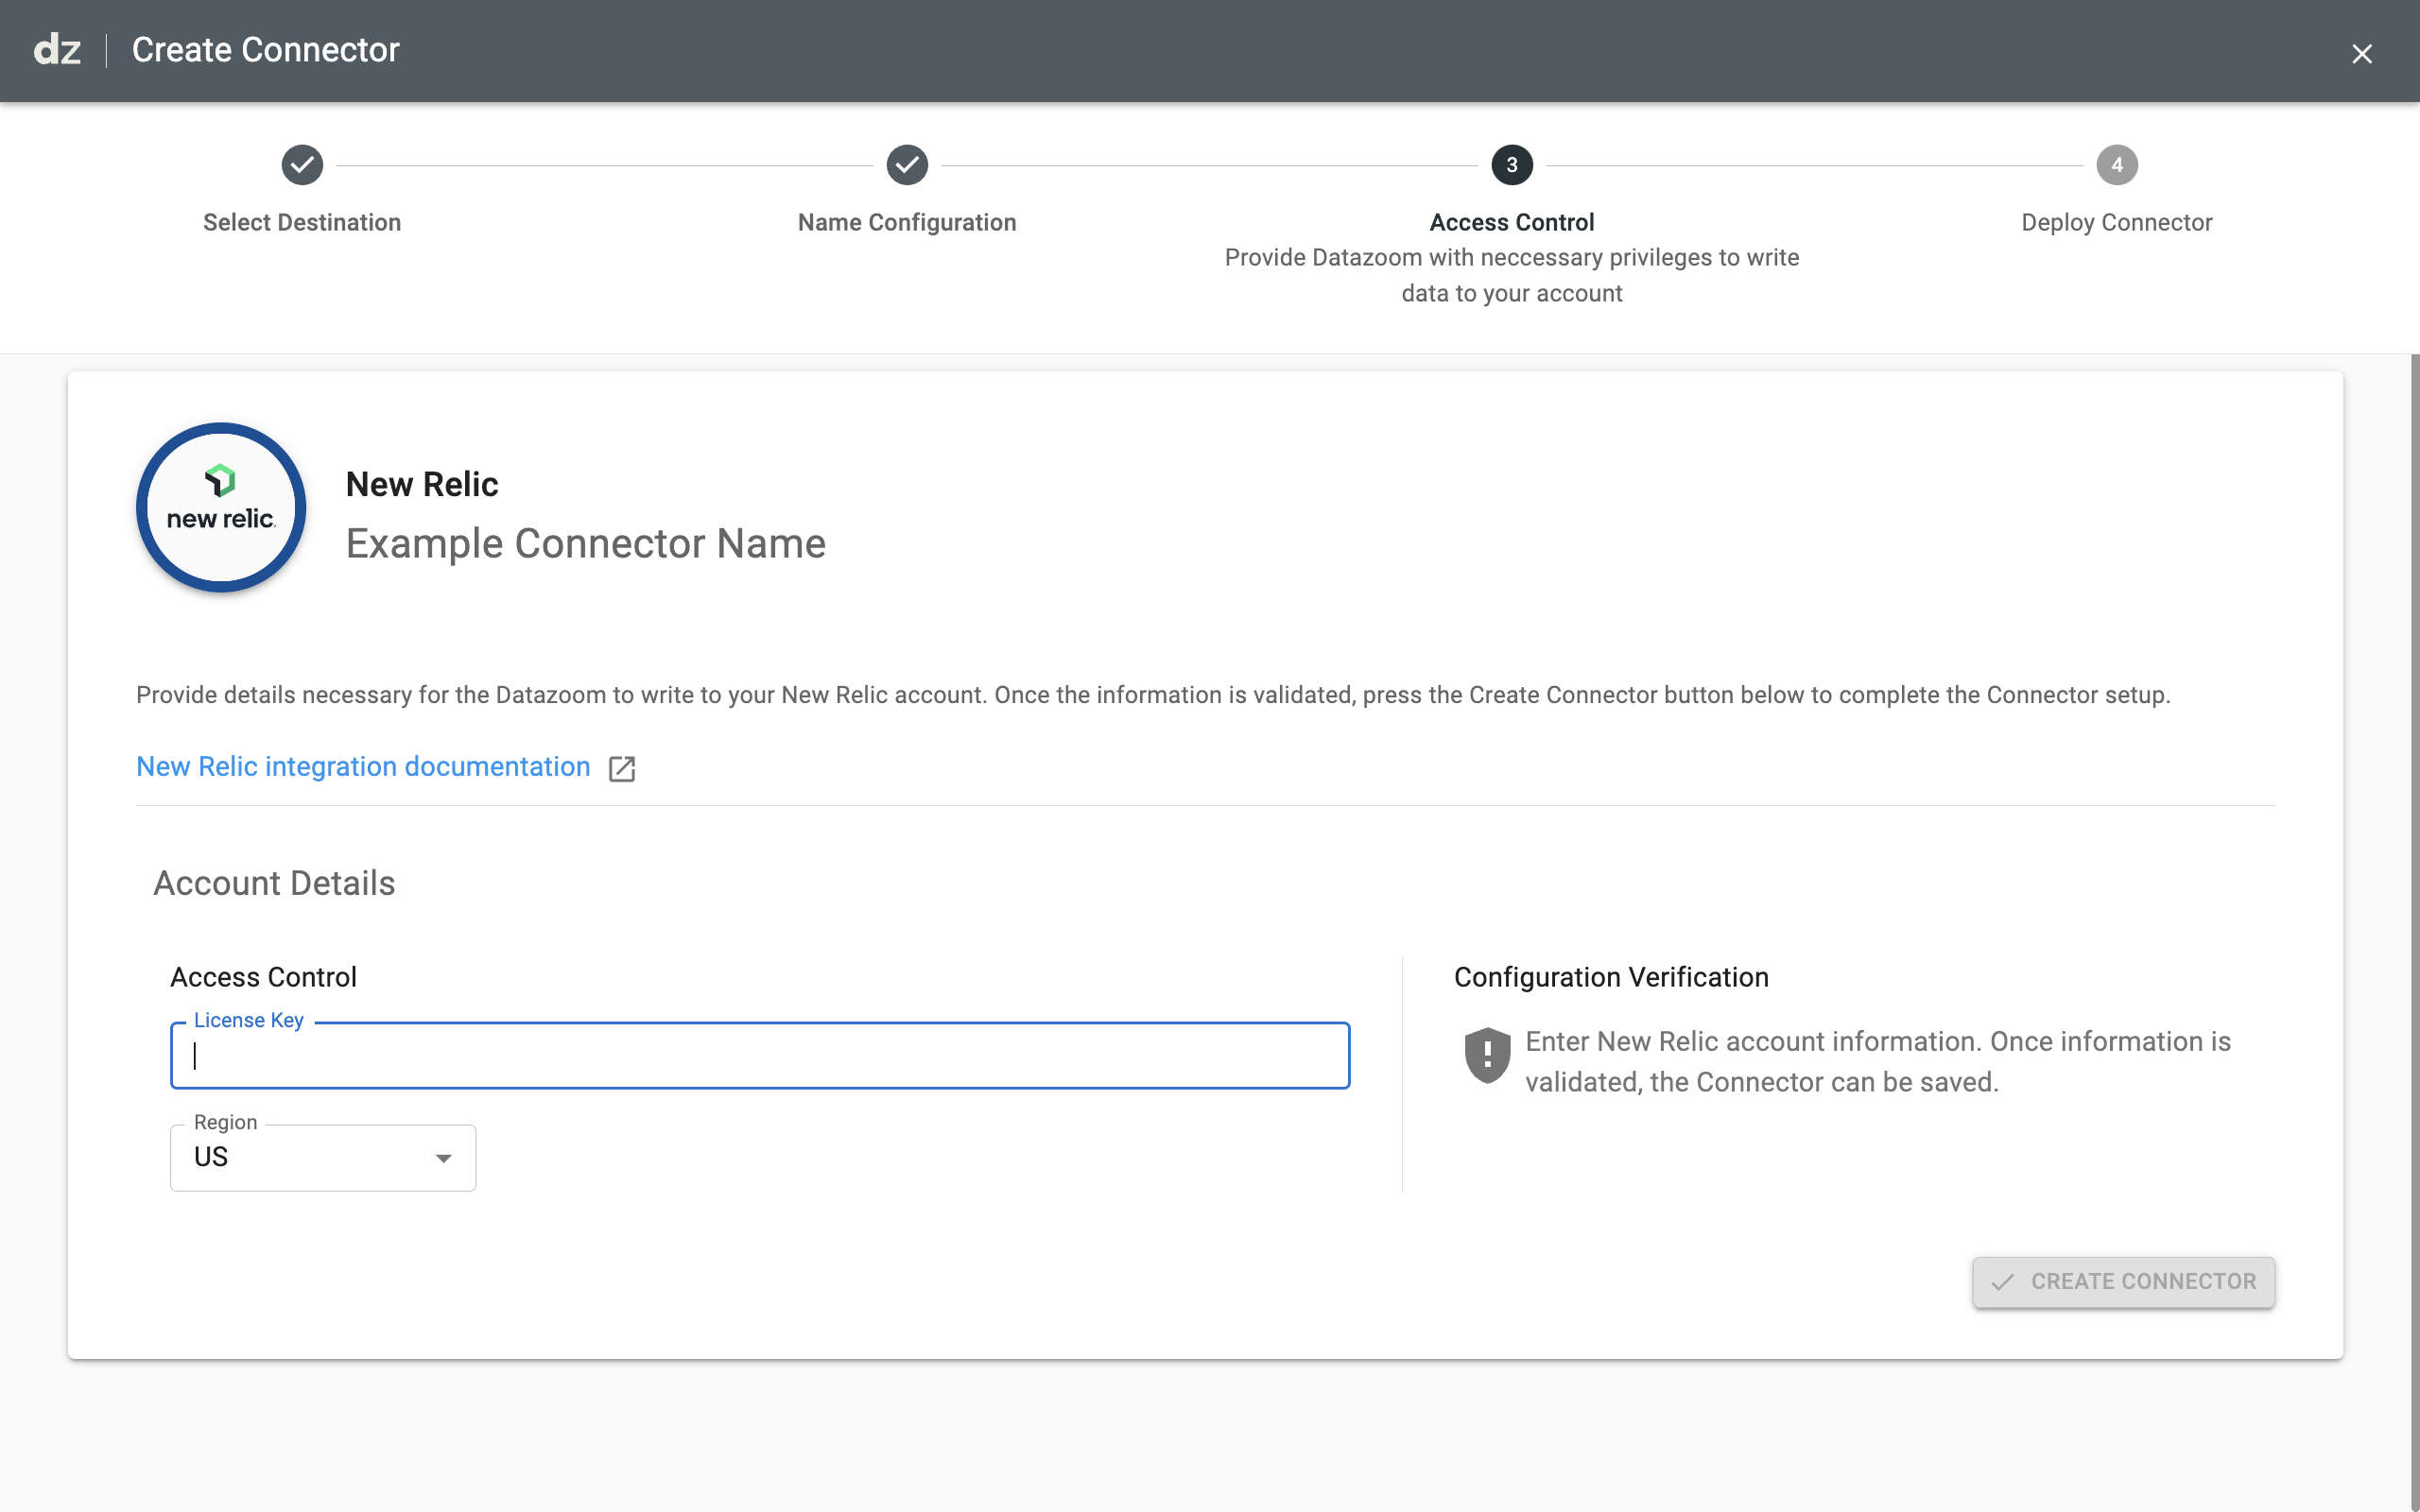Click the New Relic logo badge
Viewport: 2420px width, 1512px height.
pyautogui.click(x=221, y=507)
